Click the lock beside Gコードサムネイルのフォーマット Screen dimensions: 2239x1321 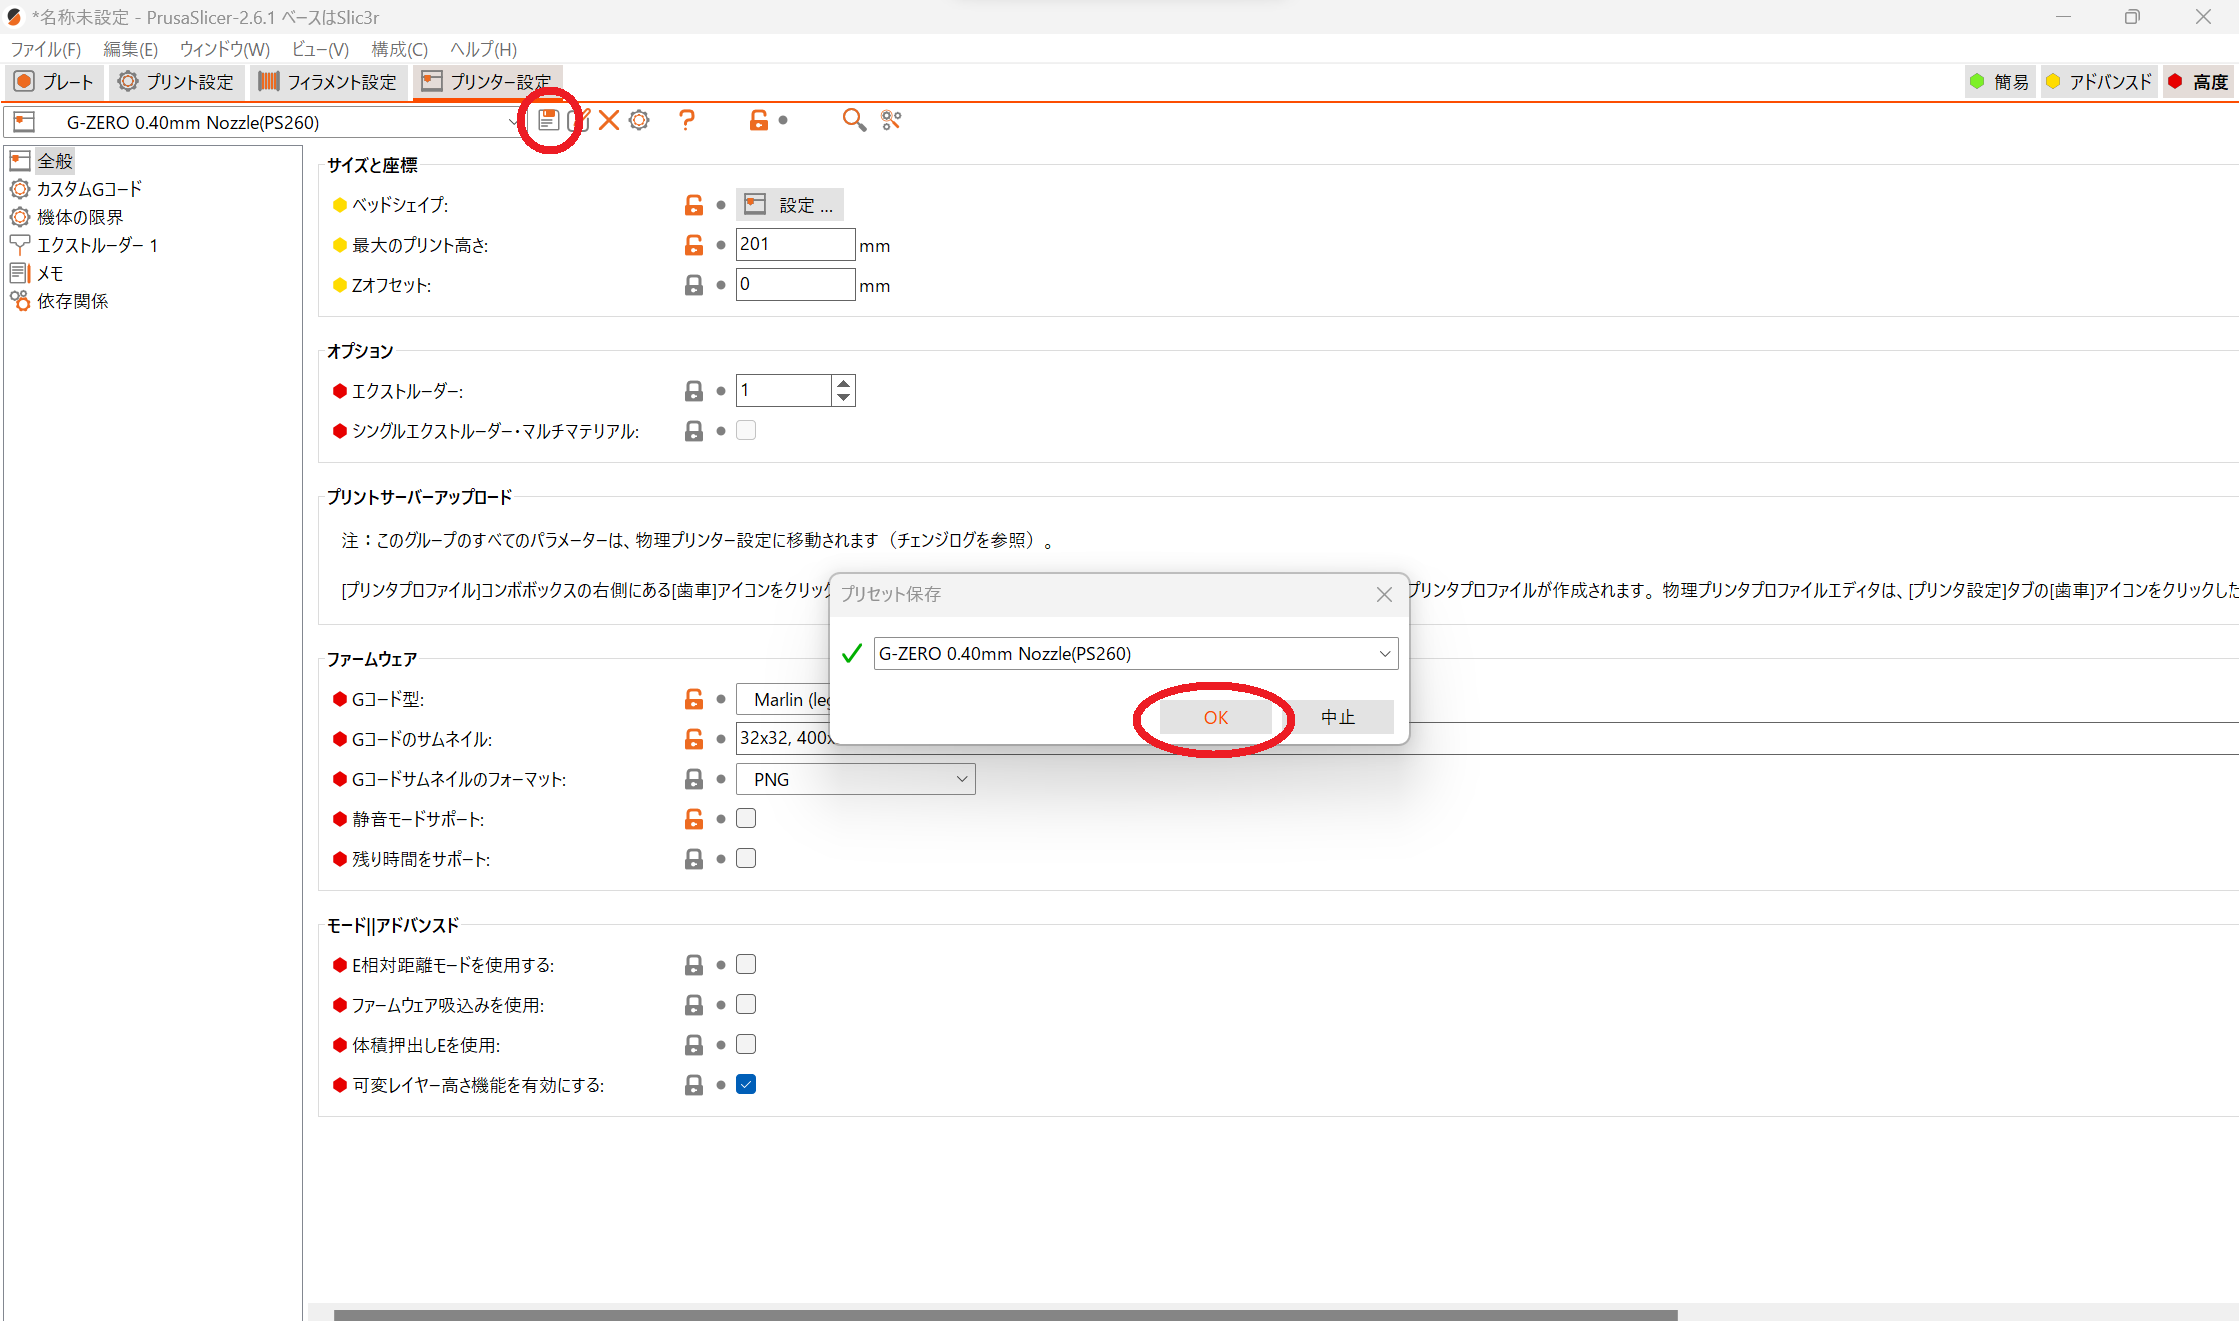pos(693,779)
